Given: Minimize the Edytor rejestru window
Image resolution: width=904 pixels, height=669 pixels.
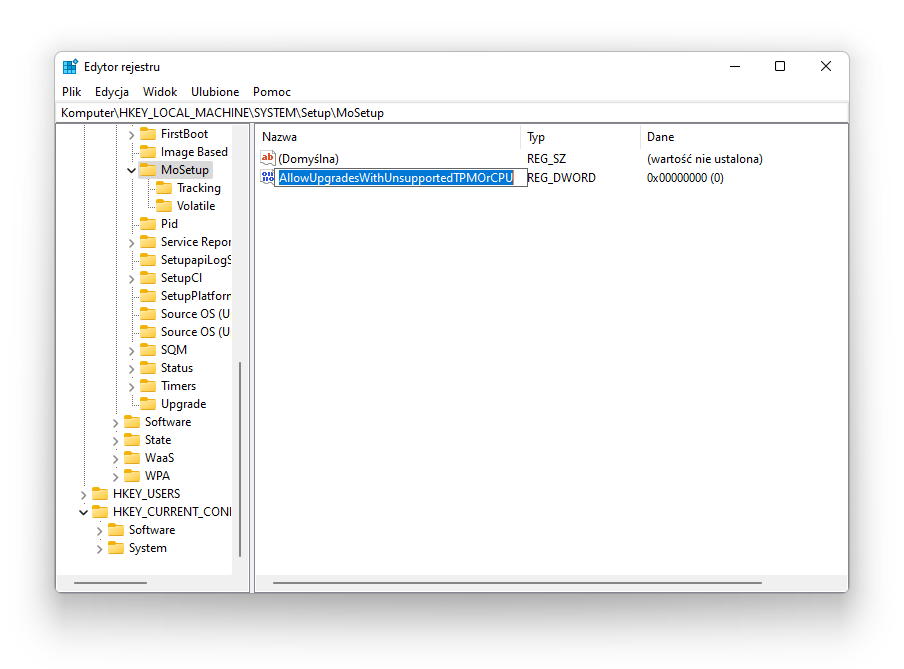Looking at the screenshot, I should 734,66.
